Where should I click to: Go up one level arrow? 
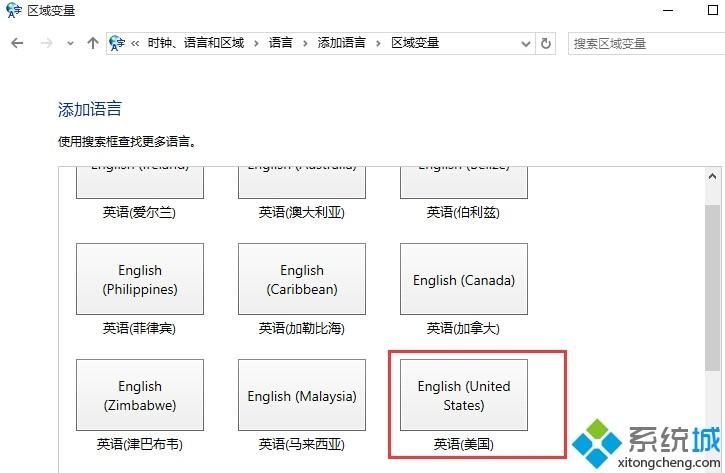click(93, 43)
